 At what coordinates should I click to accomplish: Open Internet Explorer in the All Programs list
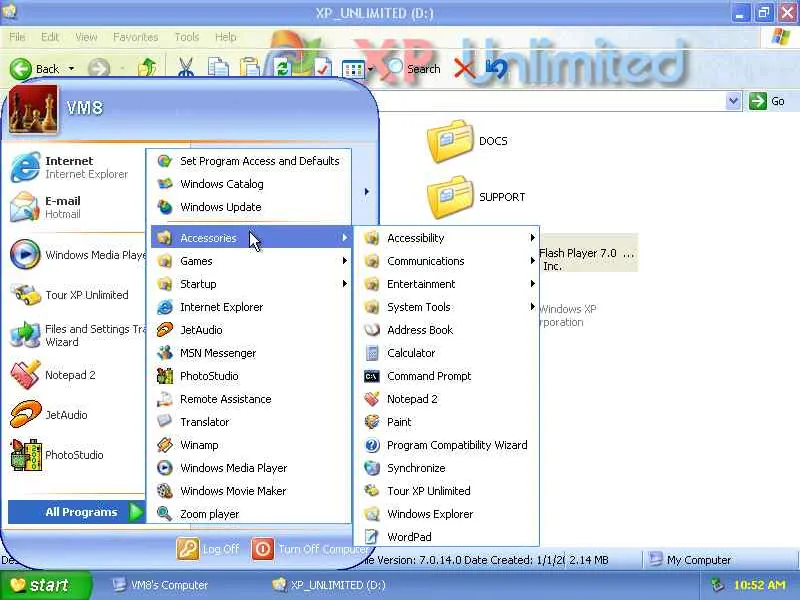click(251, 307)
